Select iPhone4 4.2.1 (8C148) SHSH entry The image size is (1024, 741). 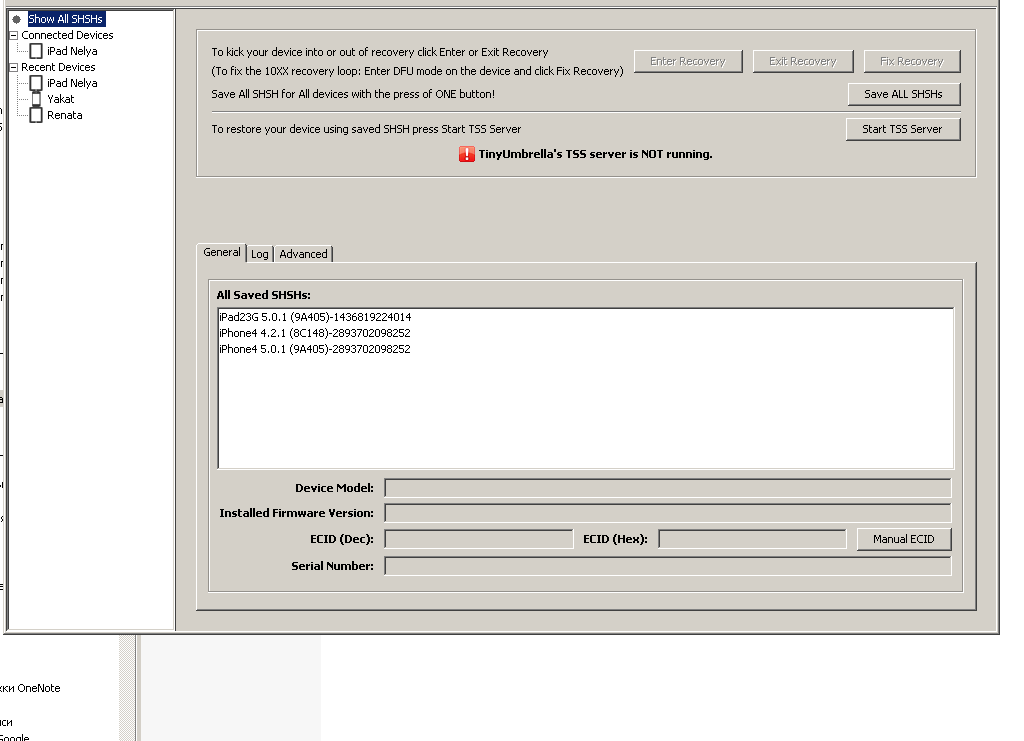tap(315, 333)
